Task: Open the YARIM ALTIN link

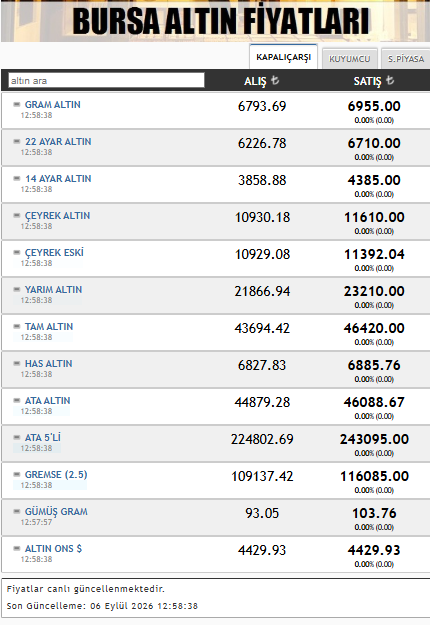Action: point(53,290)
